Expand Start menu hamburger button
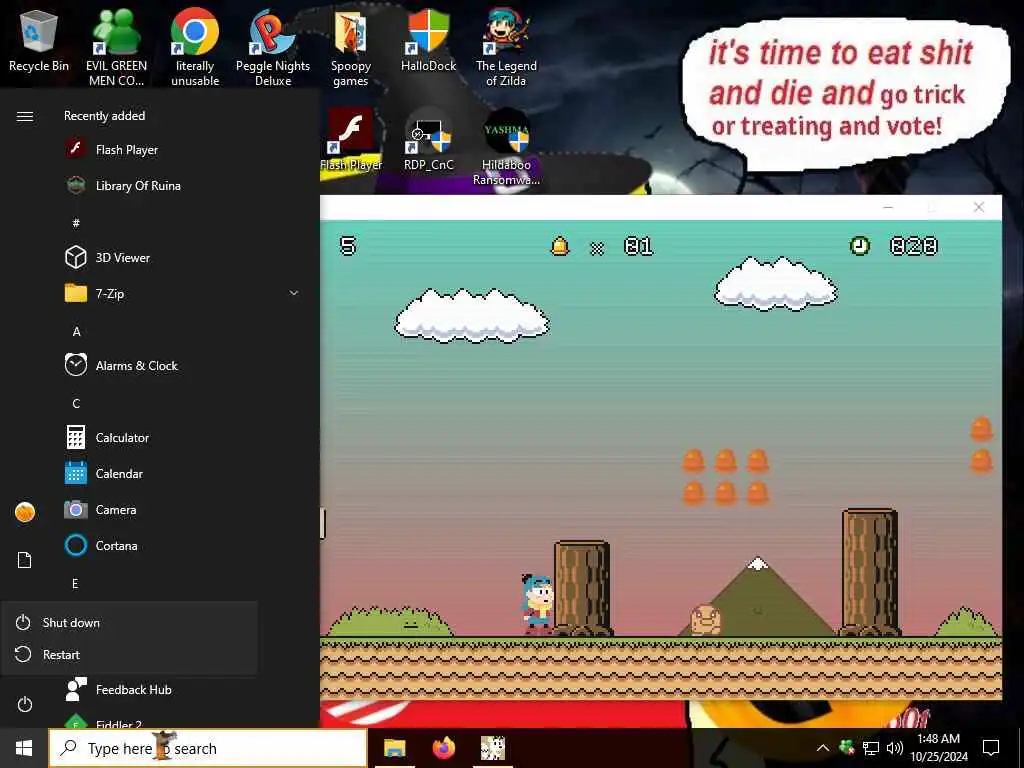 tap(25, 116)
